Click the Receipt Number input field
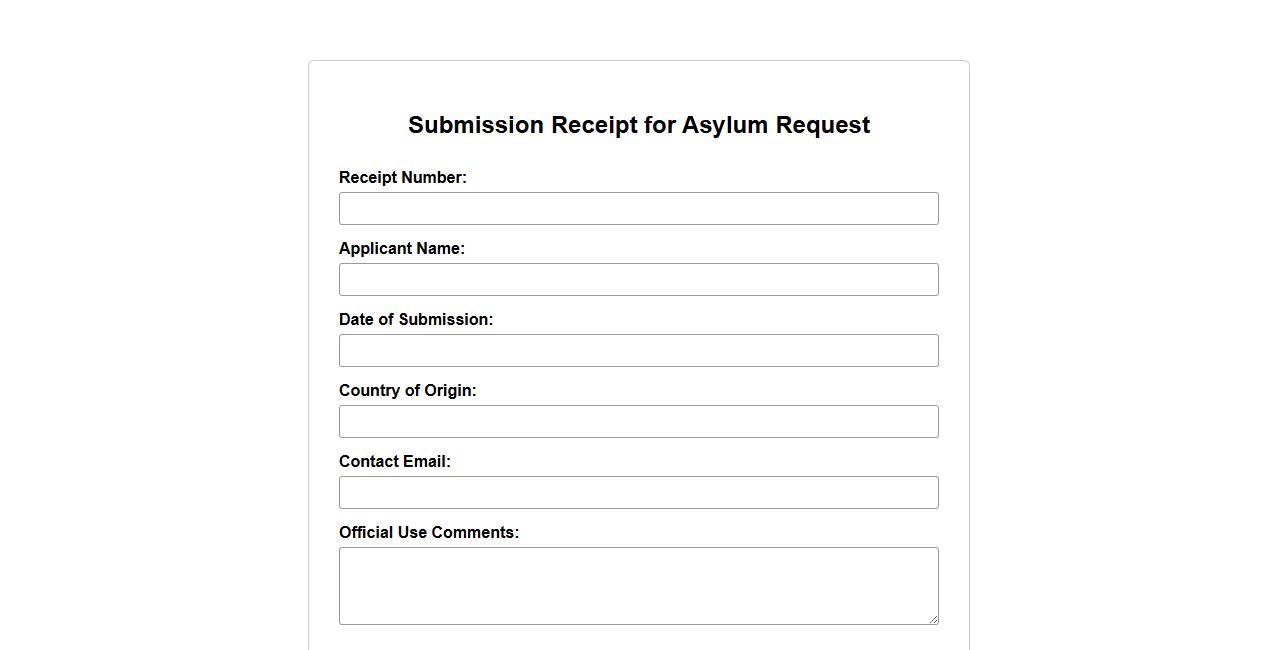 (x=638, y=209)
